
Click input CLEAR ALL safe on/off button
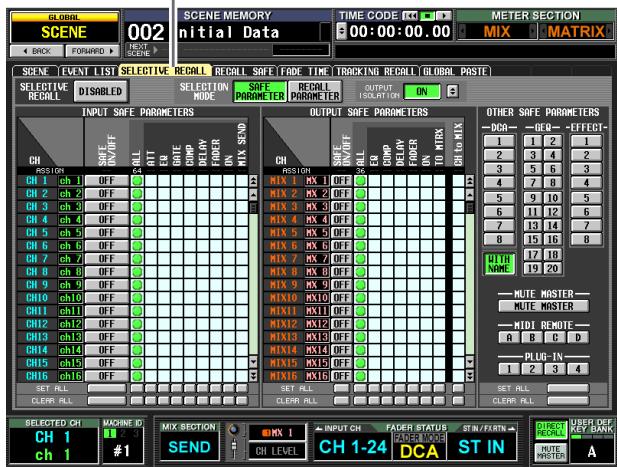click(107, 401)
